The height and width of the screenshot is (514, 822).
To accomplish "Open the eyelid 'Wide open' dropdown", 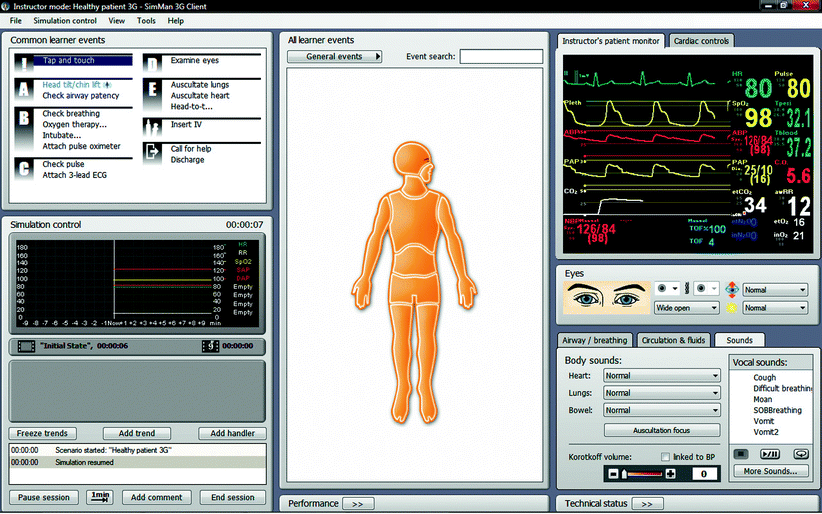I will pyautogui.click(x=686, y=308).
